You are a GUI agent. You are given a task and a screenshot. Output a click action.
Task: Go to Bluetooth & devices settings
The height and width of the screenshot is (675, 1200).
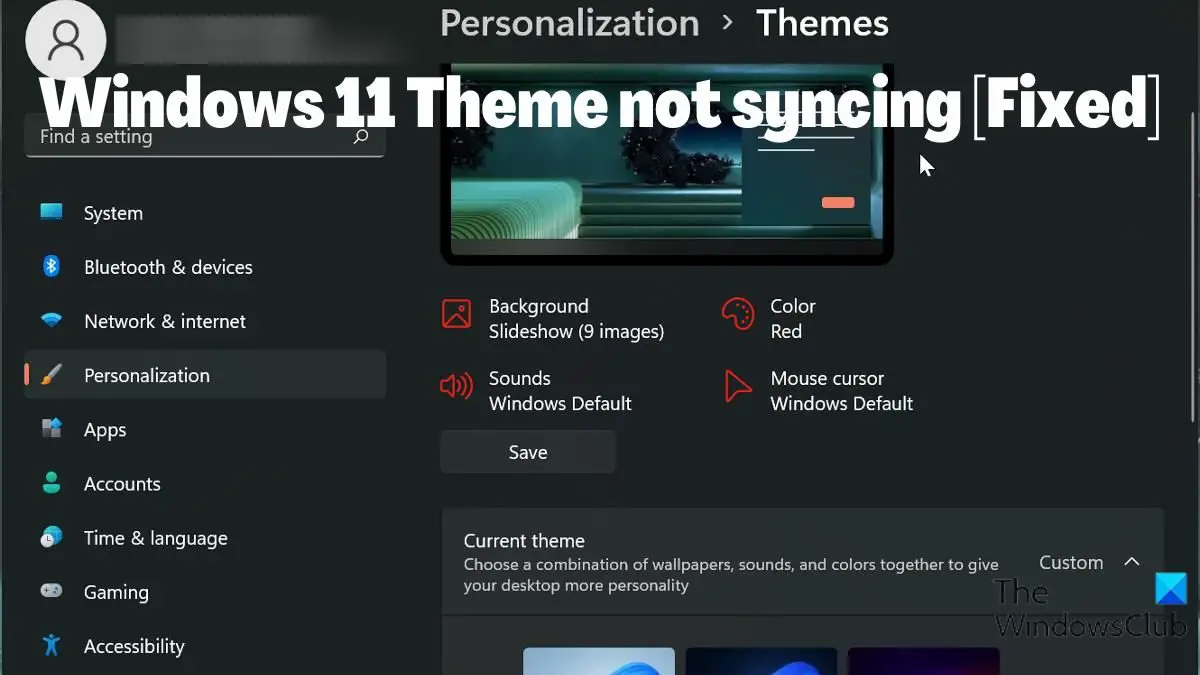(x=205, y=267)
